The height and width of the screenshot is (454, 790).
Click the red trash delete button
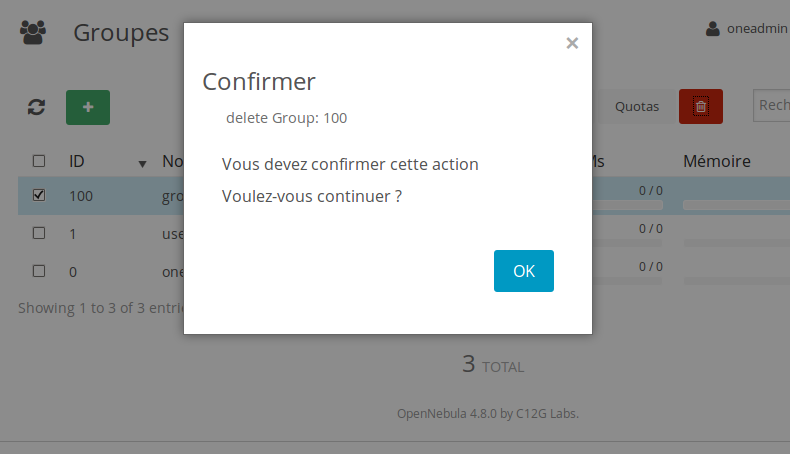[700, 106]
